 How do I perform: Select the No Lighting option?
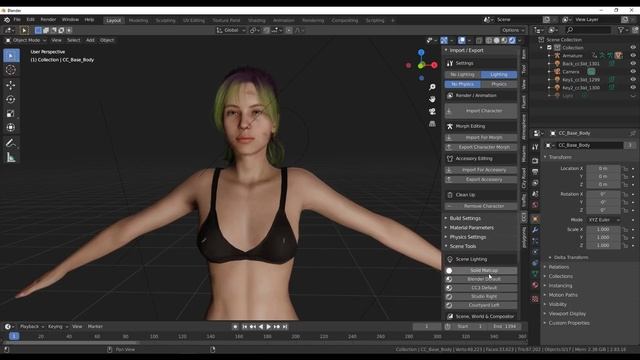[x=462, y=75]
